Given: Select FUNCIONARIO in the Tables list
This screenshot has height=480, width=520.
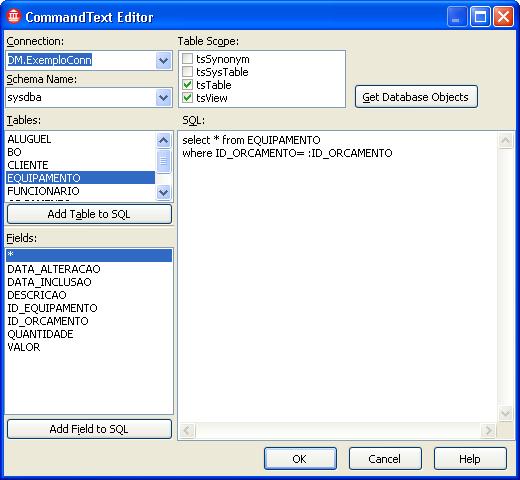Looking at the screenshot, I should 80,191.
